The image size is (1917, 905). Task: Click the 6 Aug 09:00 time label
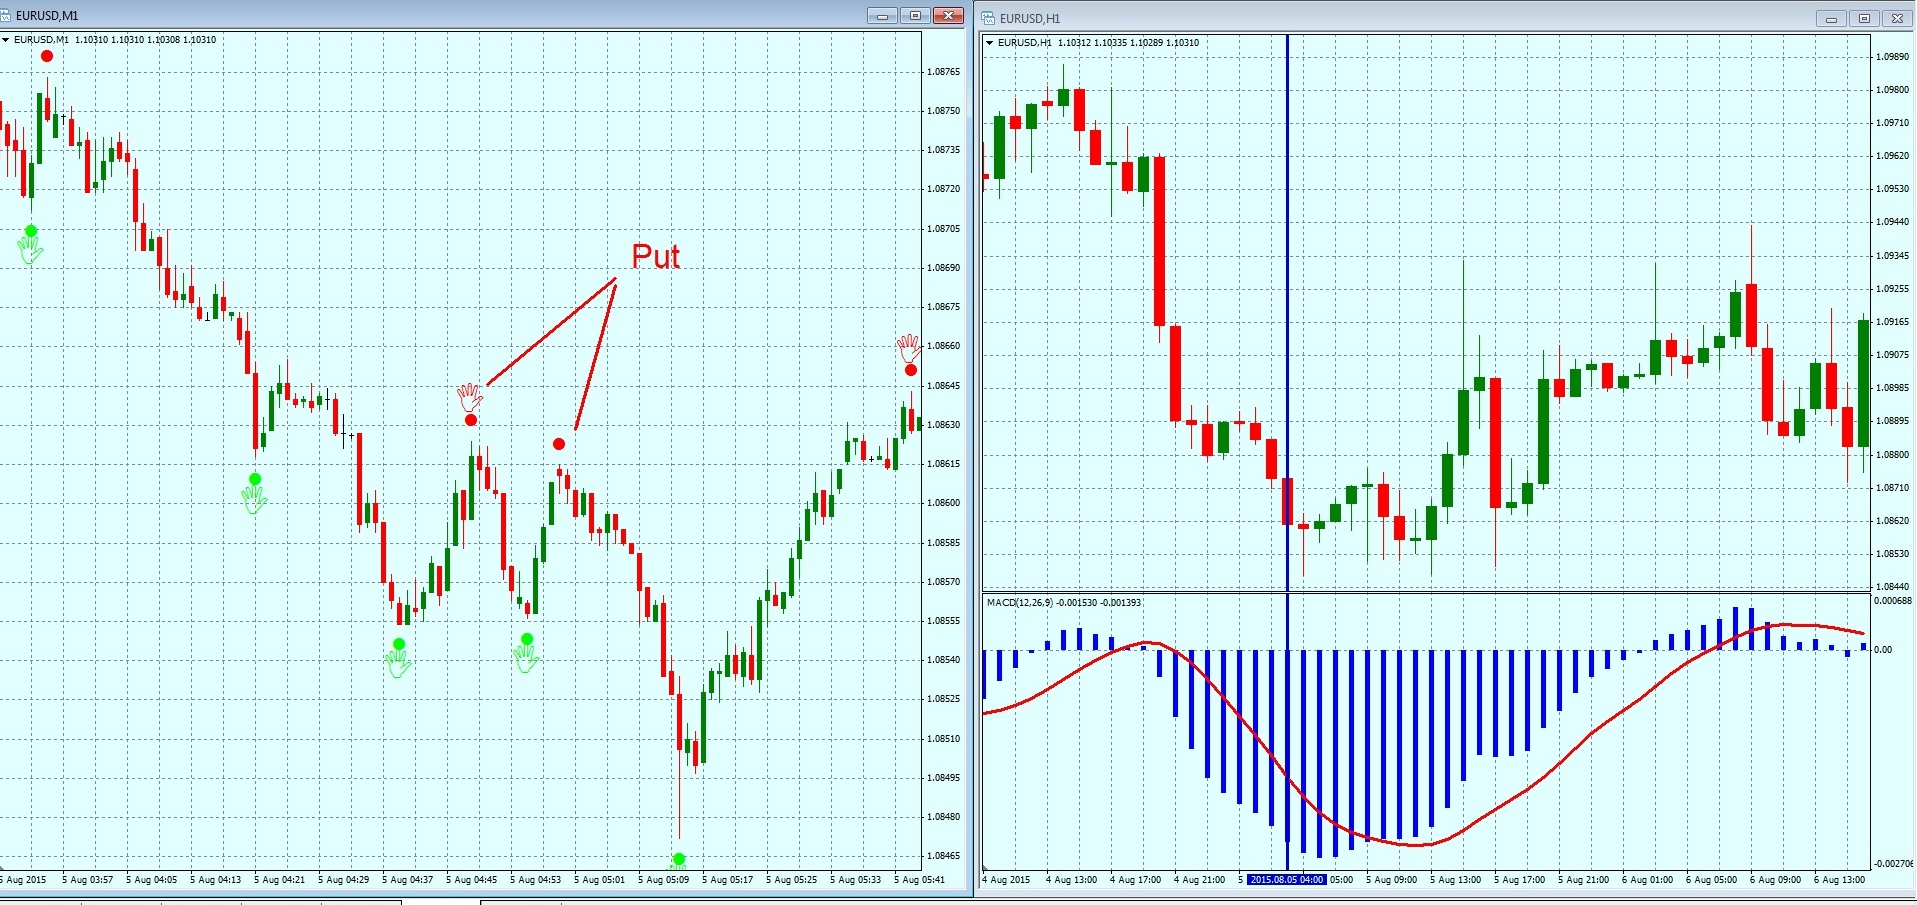pos(1775,880)
